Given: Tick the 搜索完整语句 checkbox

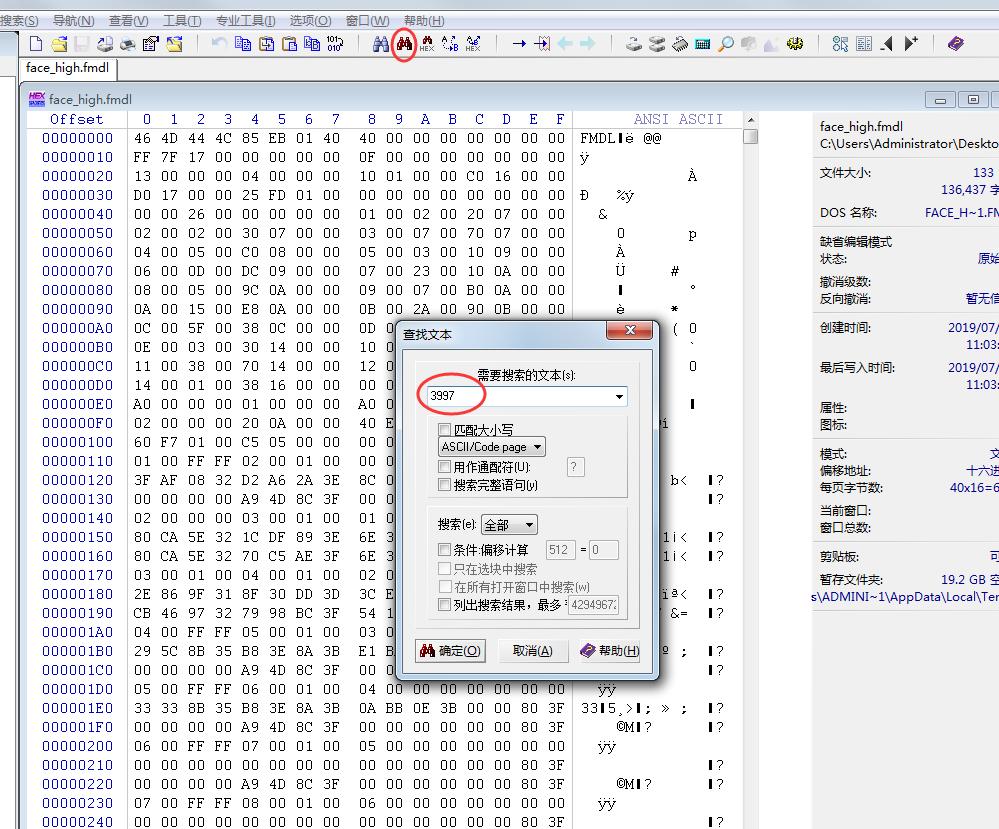Looking at the screenshot, I should tap(445, 485).
